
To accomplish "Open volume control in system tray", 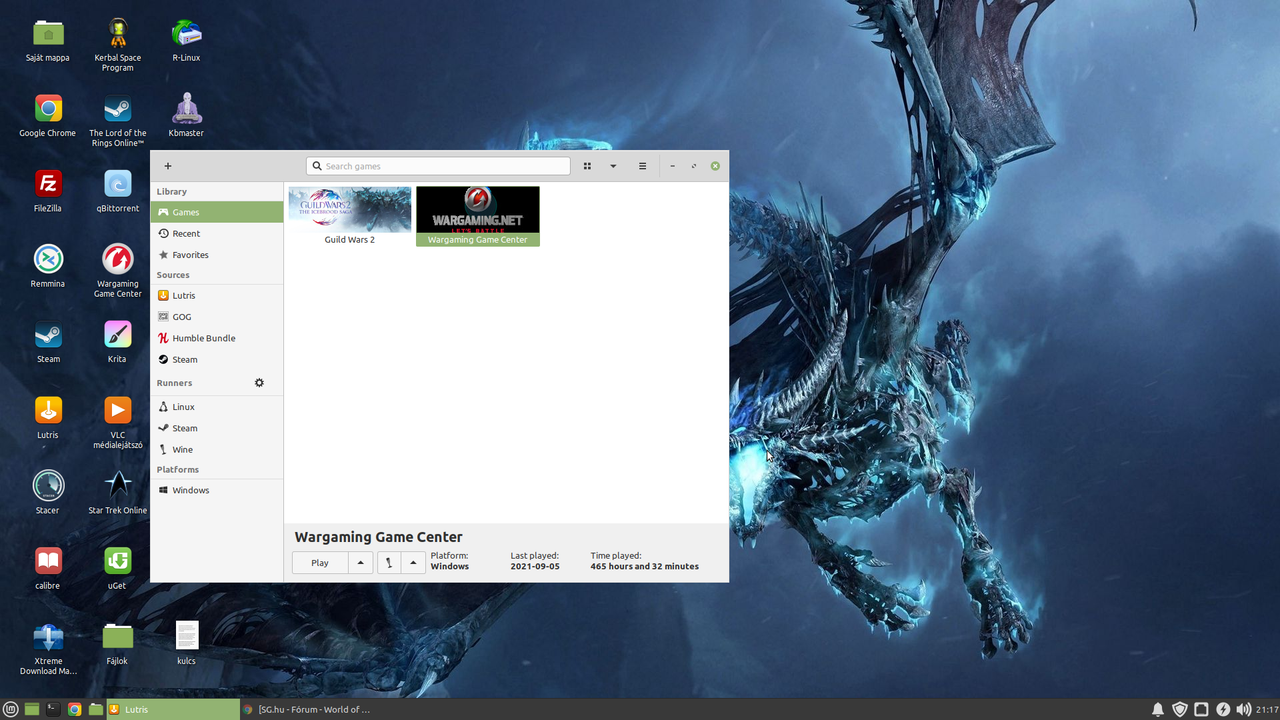I will pos(1243,709).
